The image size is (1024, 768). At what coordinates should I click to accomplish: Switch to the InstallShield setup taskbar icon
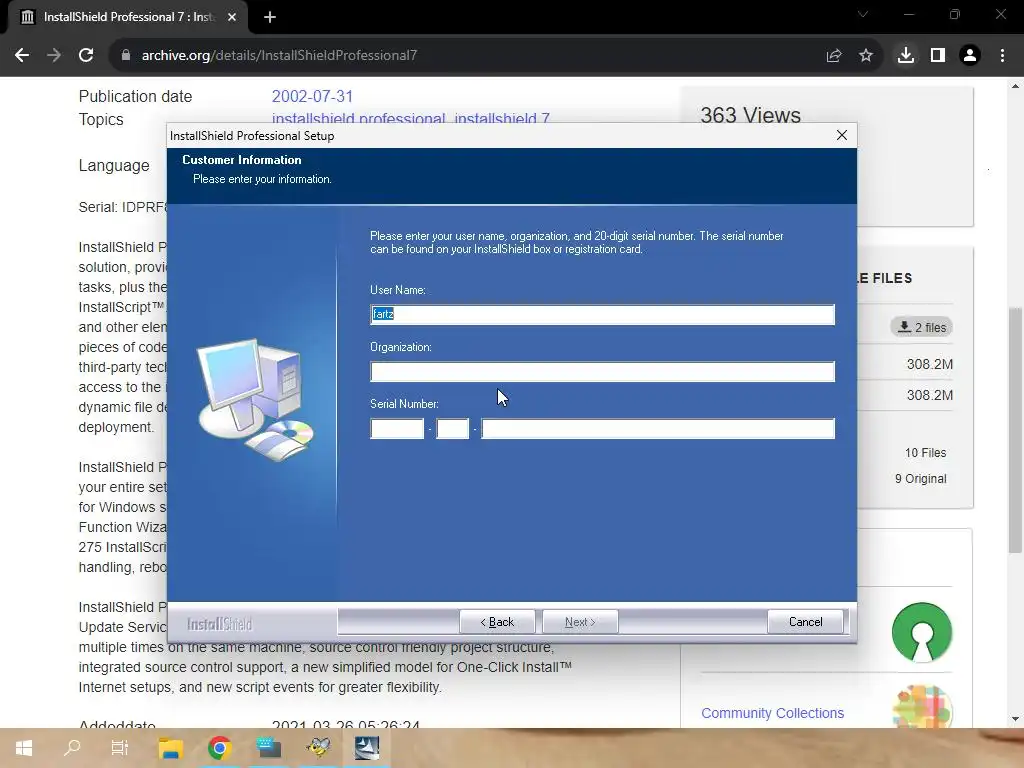point(367,748)
